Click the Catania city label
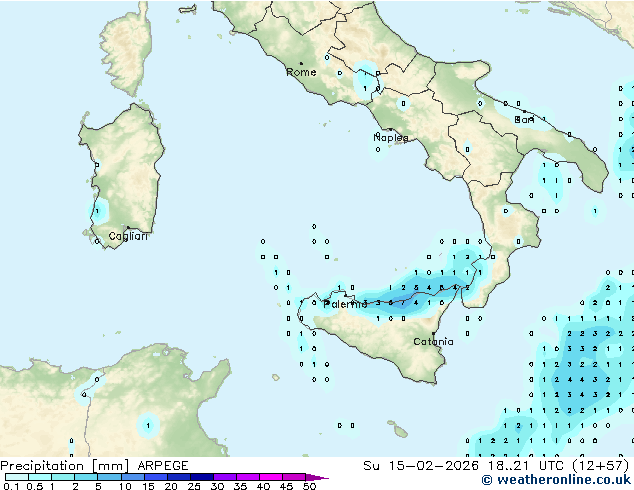Image resolution: width=634 pixels, height=490 pixels. [x=433, y=342]
